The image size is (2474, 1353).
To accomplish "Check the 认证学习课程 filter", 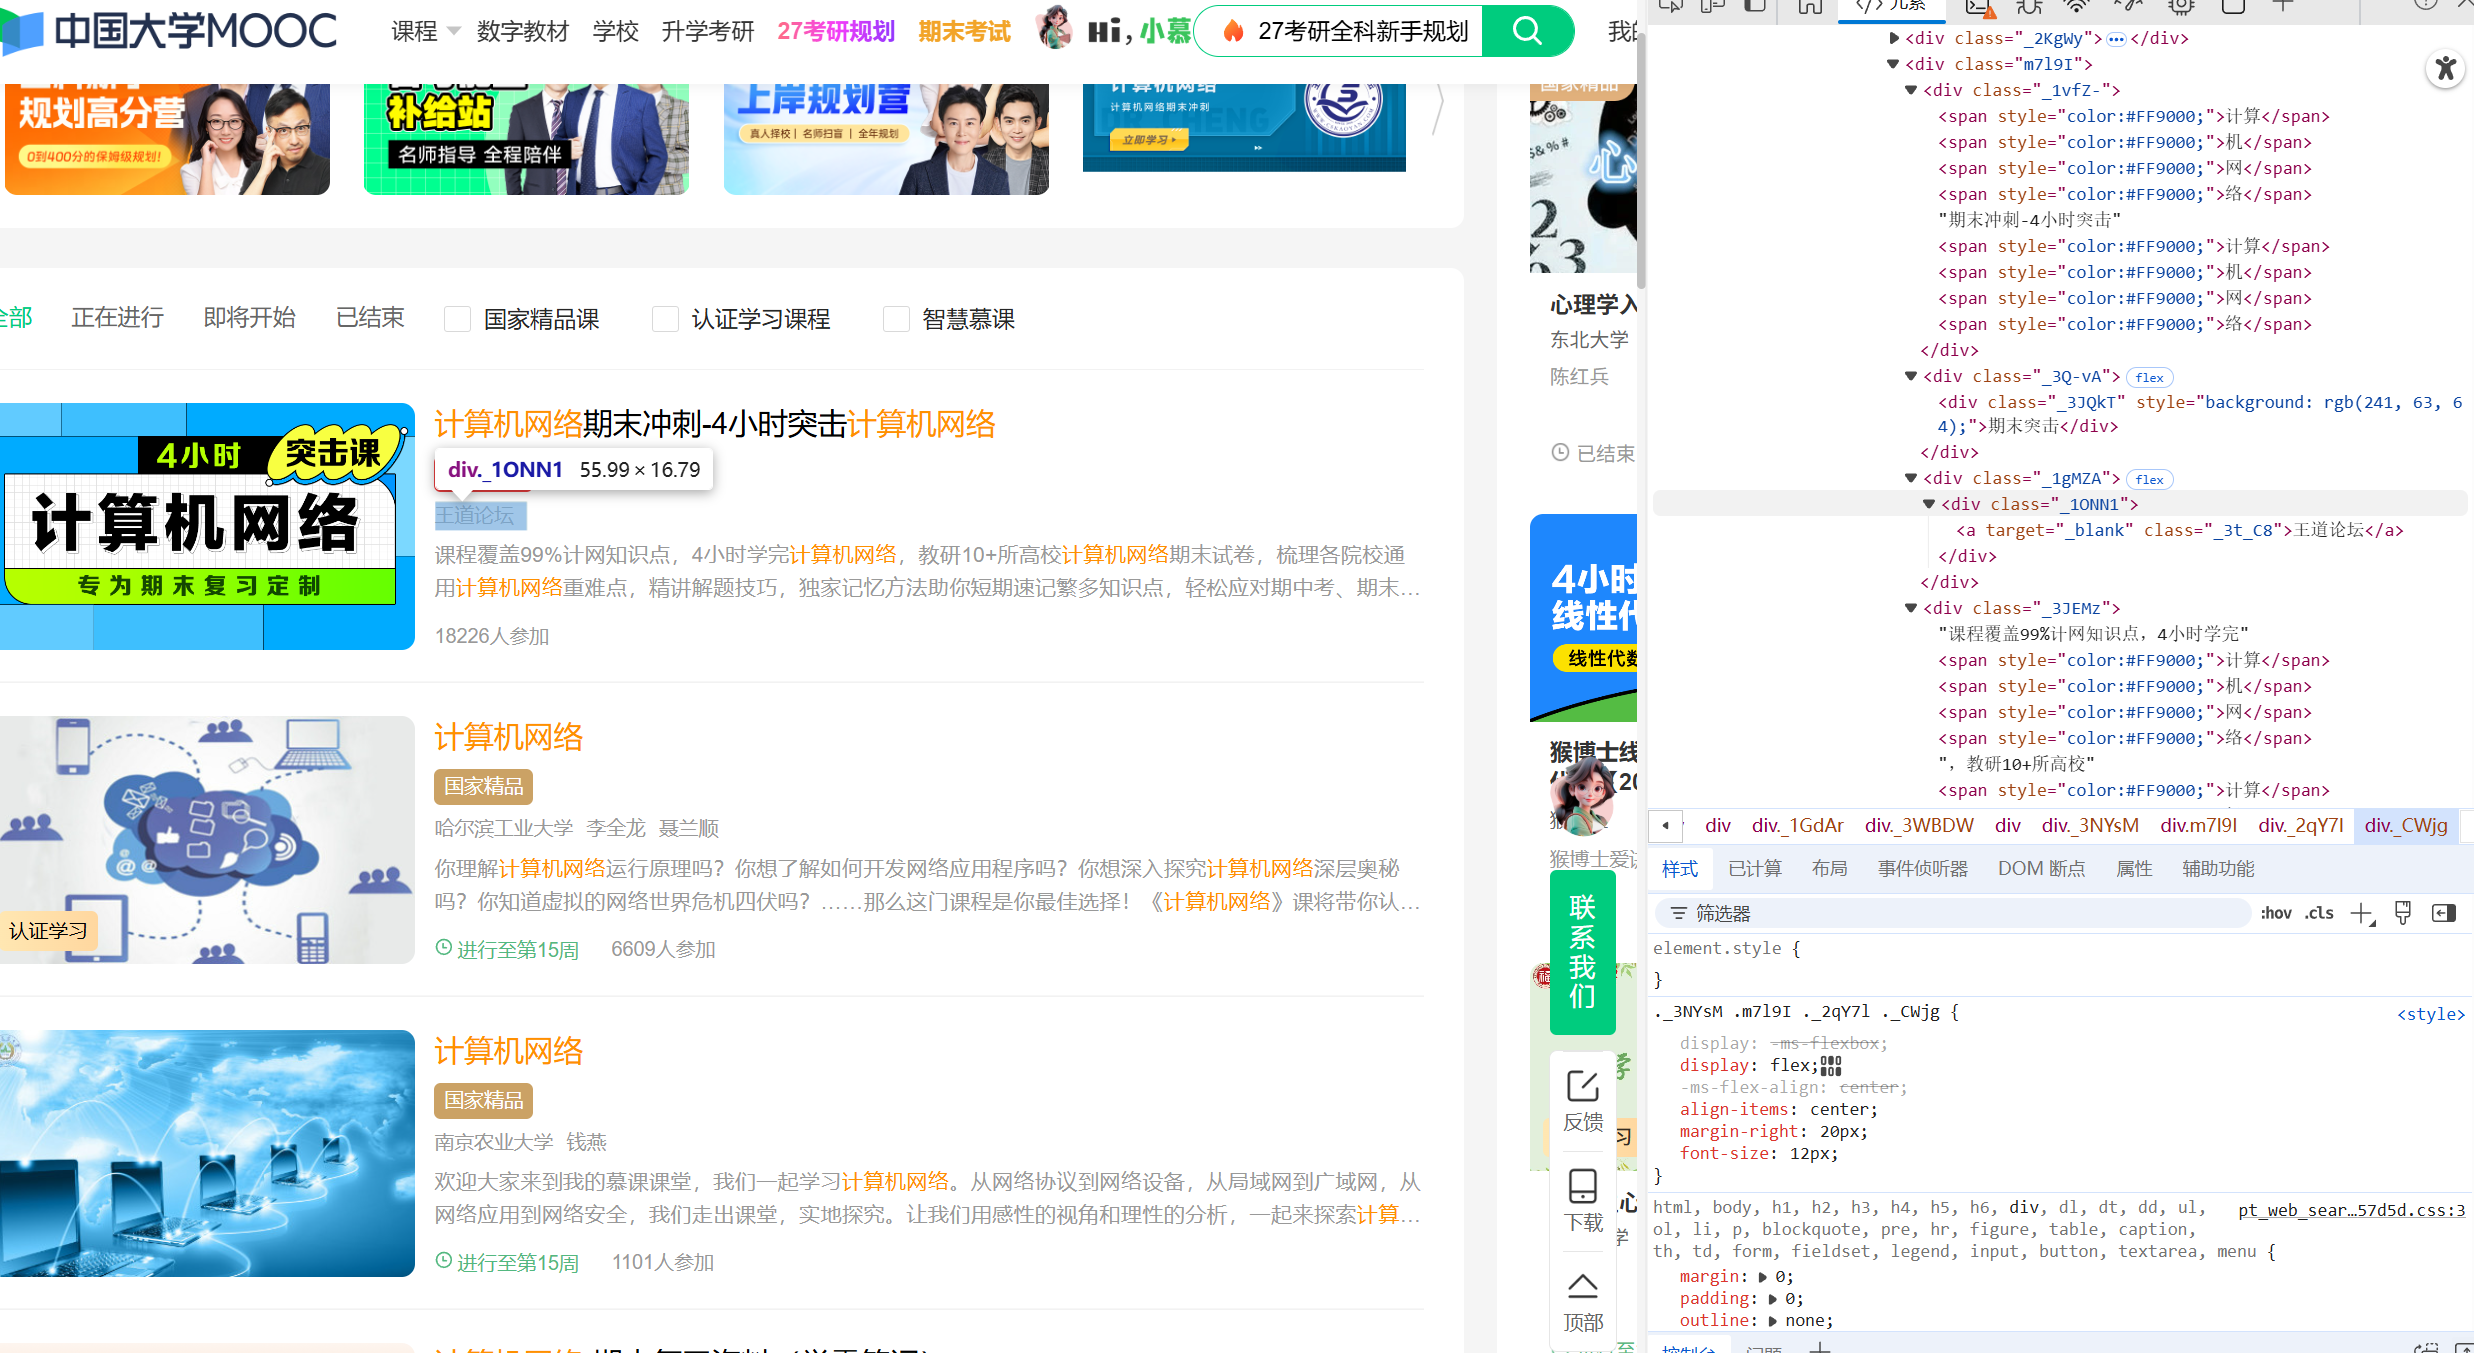I will (x=666, y=318).
